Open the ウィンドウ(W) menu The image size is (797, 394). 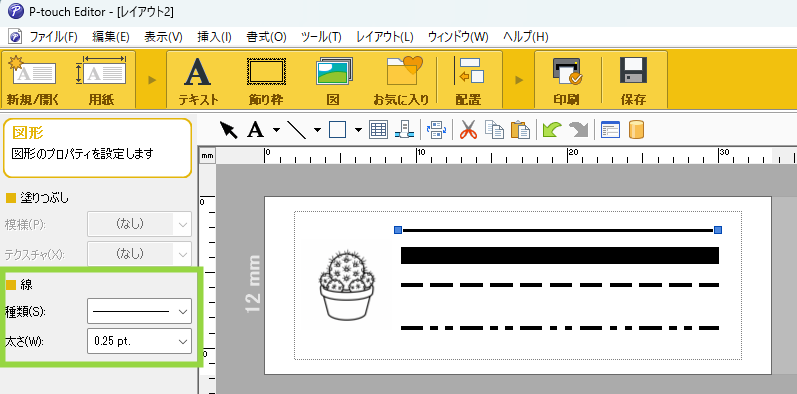pos(458,37)
